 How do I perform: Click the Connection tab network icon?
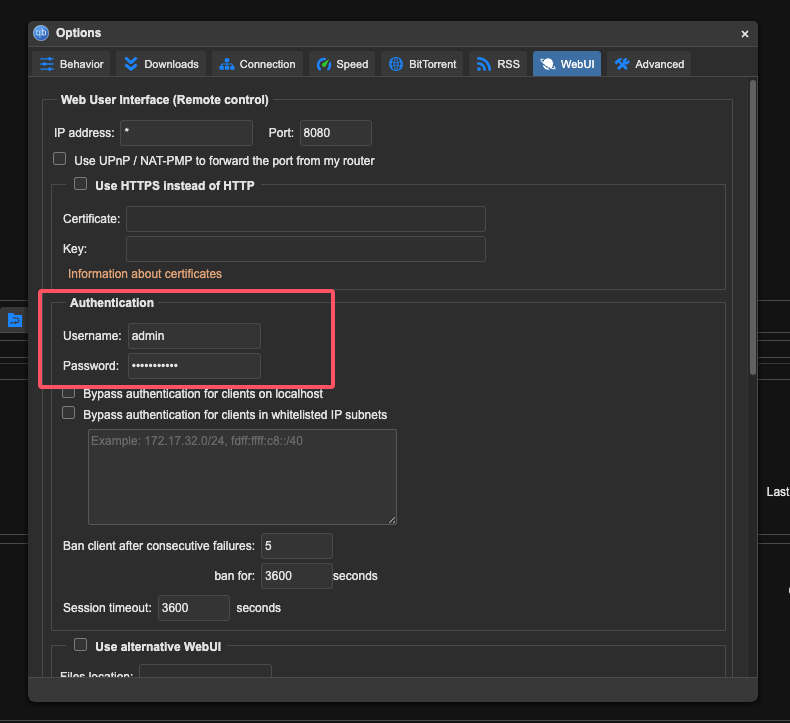(227, 64)
